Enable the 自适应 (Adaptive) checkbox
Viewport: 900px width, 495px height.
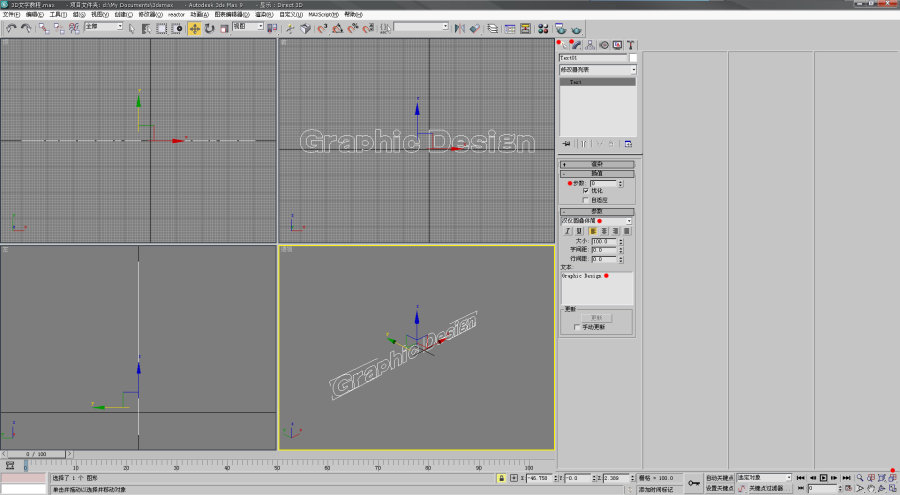pyautogui.click(x=585, y=200)
